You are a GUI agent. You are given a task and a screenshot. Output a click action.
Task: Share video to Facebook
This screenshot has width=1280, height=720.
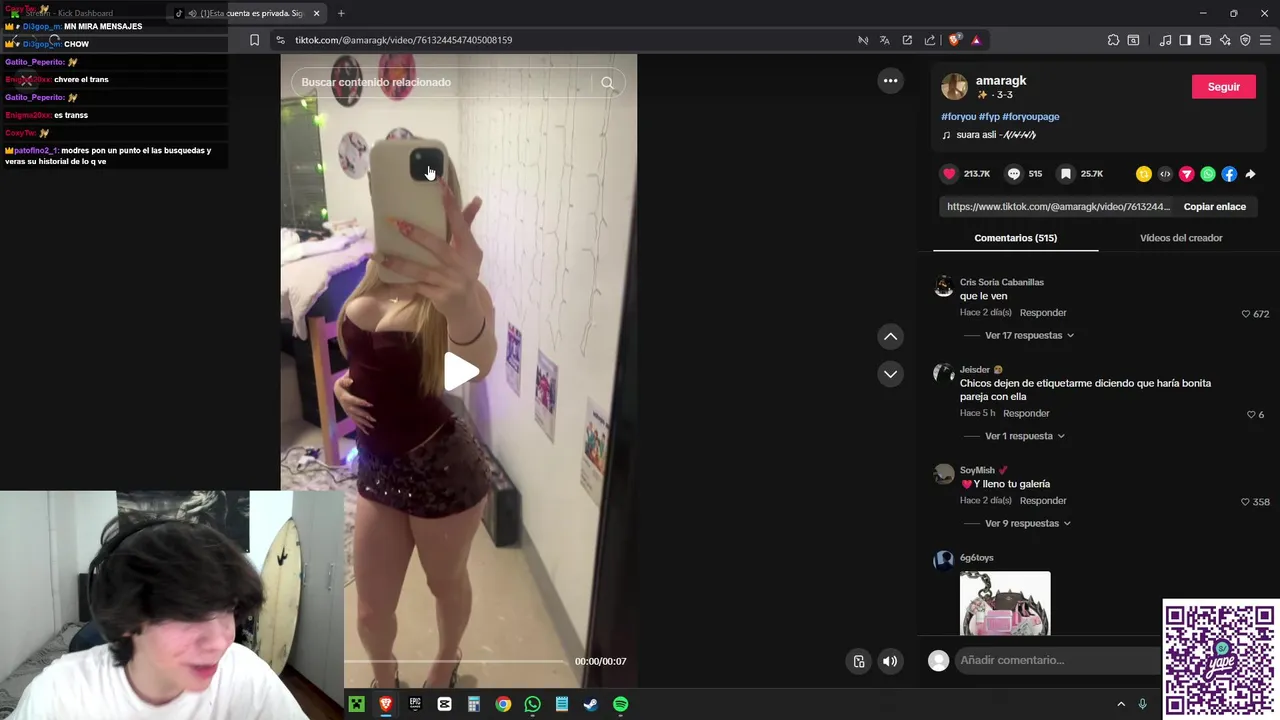(1229, 174)
